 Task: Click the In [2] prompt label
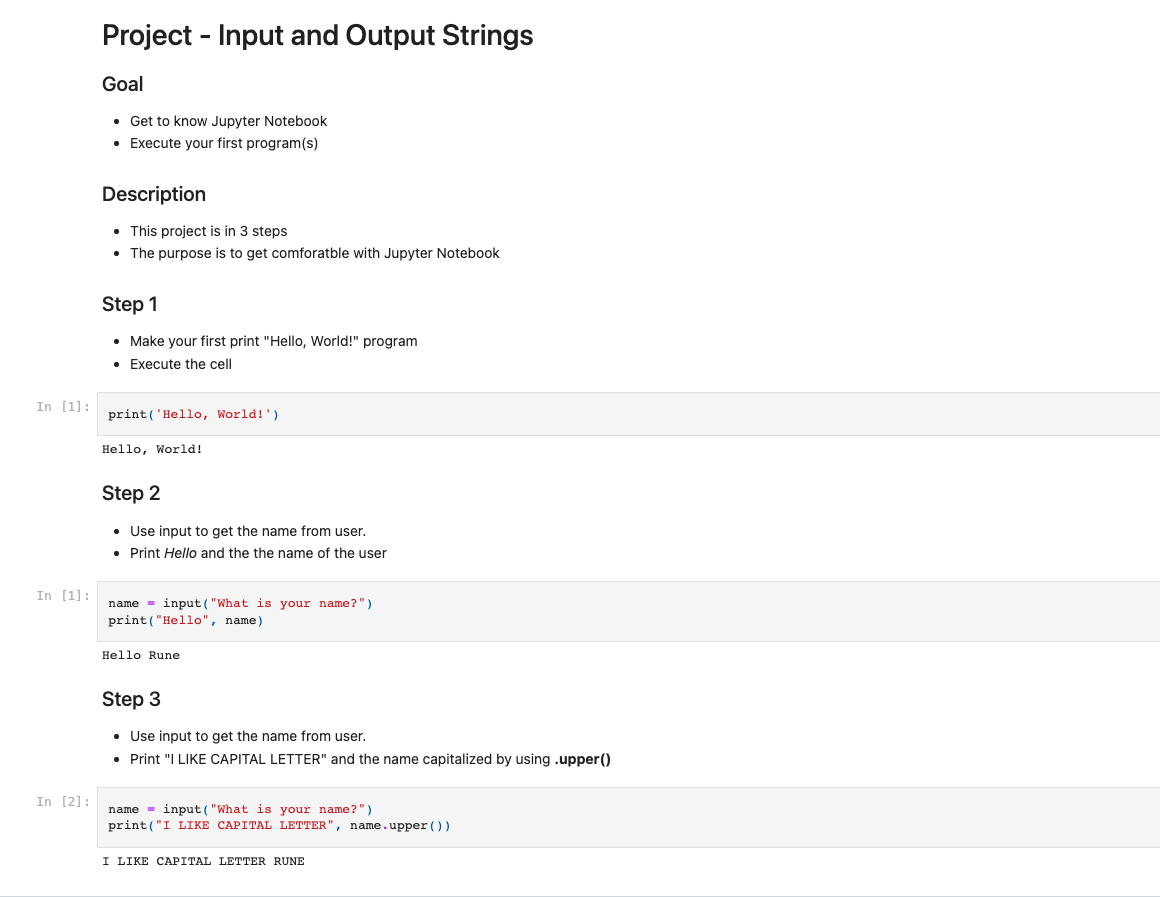coord(63,802)
